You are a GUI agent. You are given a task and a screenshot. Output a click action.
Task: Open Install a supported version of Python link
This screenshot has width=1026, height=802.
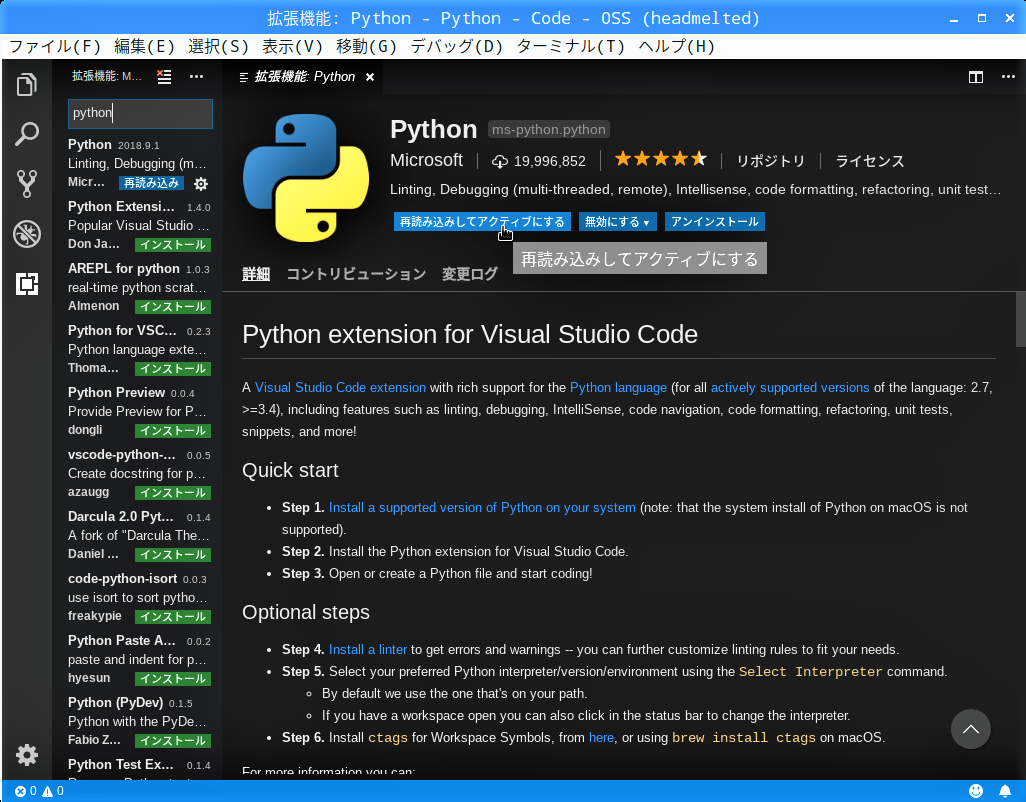(x=482, y=508)
